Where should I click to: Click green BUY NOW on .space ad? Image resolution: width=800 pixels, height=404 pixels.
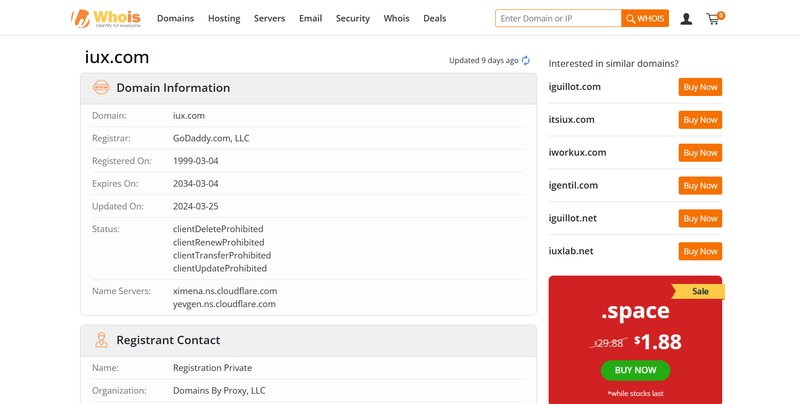(635, 370)
